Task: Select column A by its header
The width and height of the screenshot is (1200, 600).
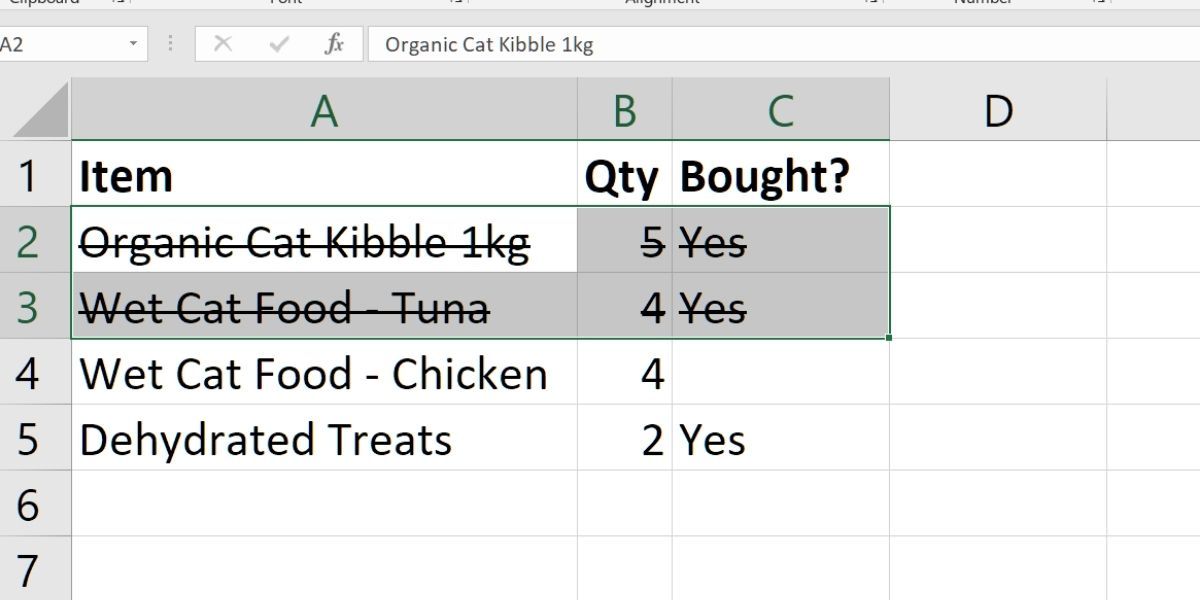Action: click(324, 110)
